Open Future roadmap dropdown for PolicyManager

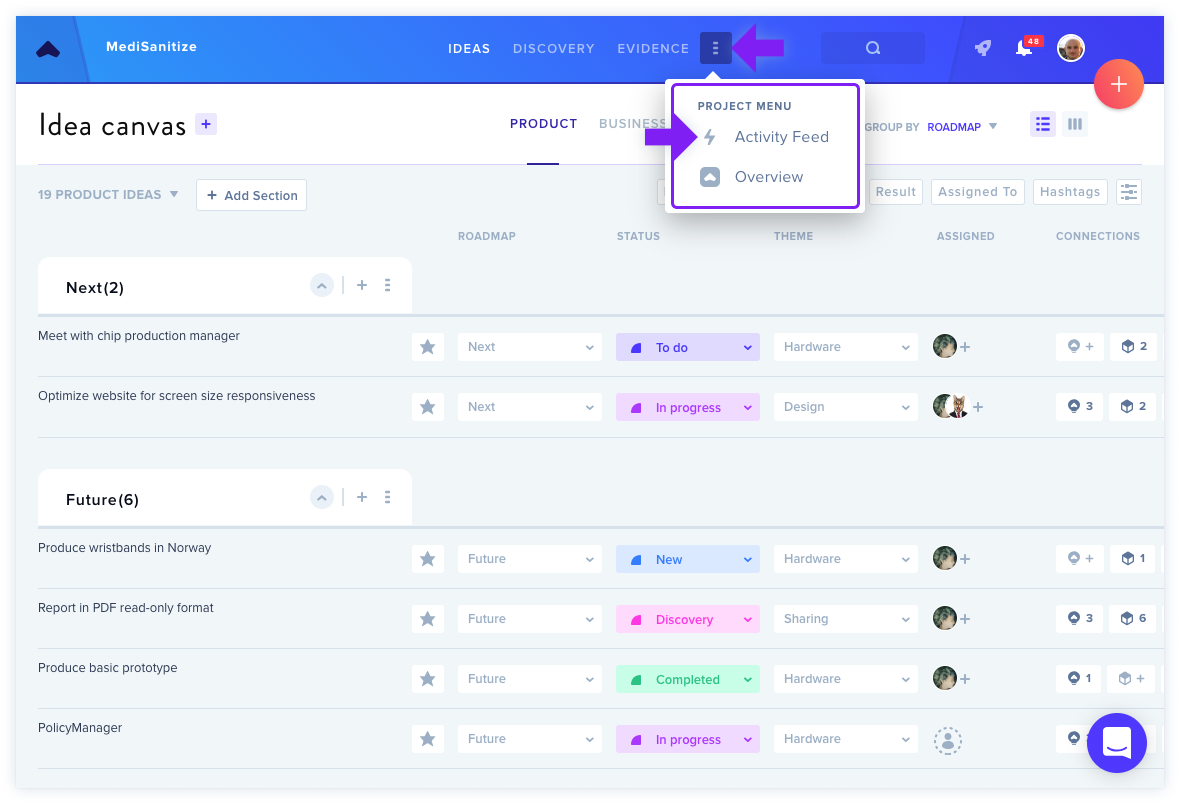tap(530, 739)
